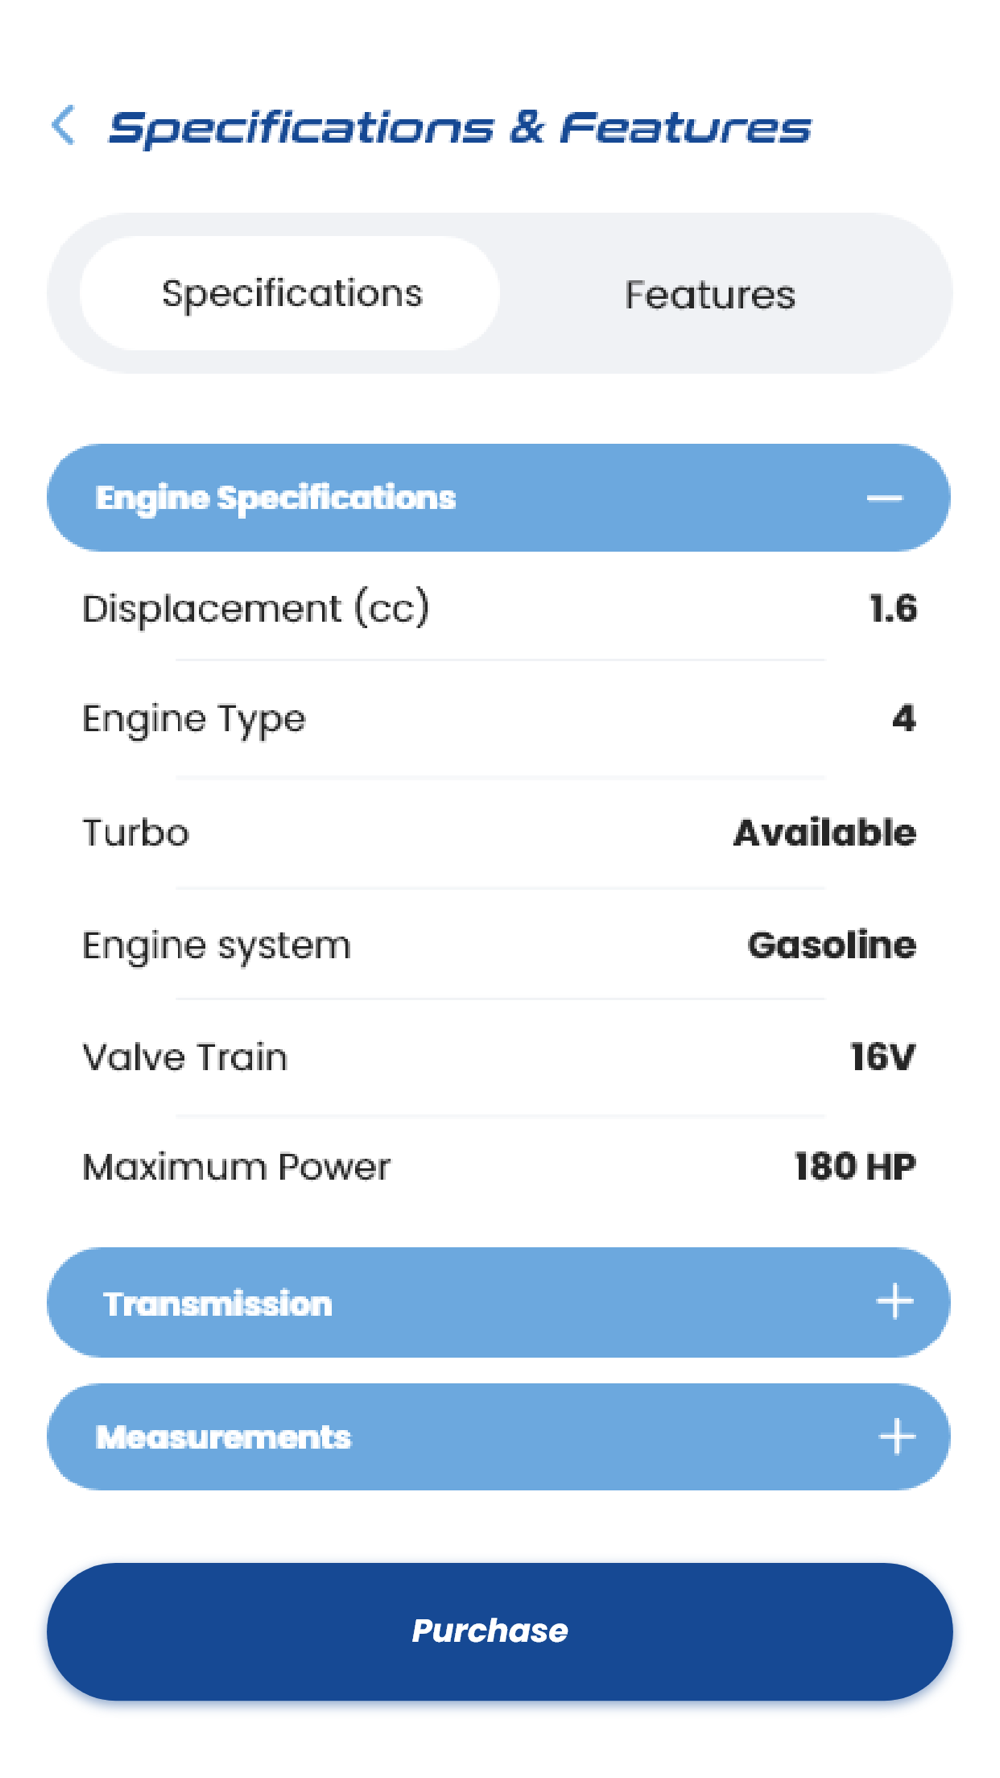Click the plus icon on Measurements
The width and height of the screenshot is (1000, 1778).
897,1437
